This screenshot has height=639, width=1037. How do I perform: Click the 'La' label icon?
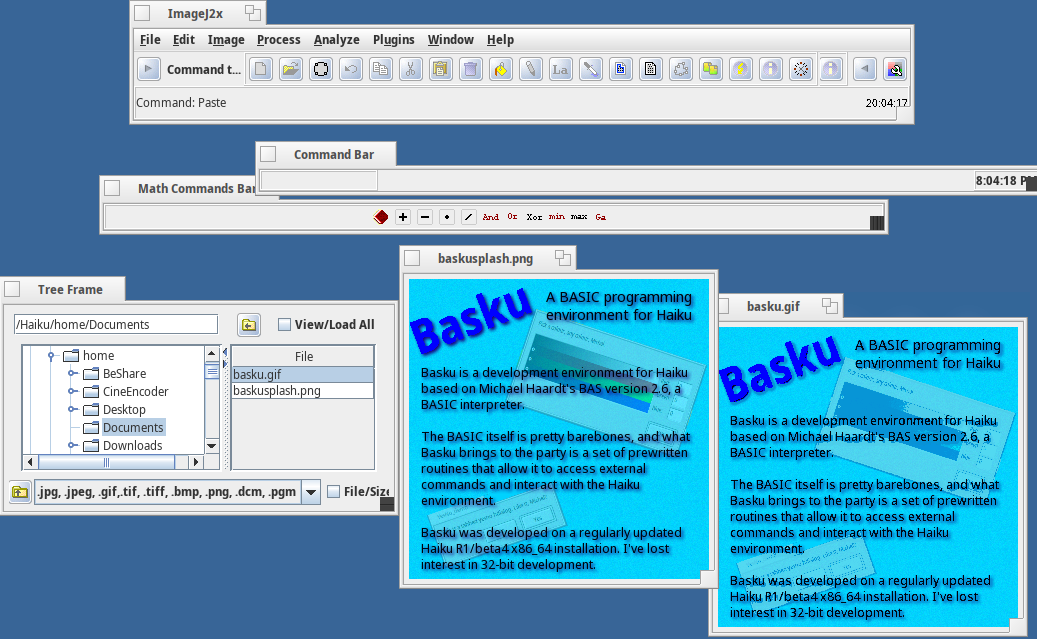(x=560, y=69)
